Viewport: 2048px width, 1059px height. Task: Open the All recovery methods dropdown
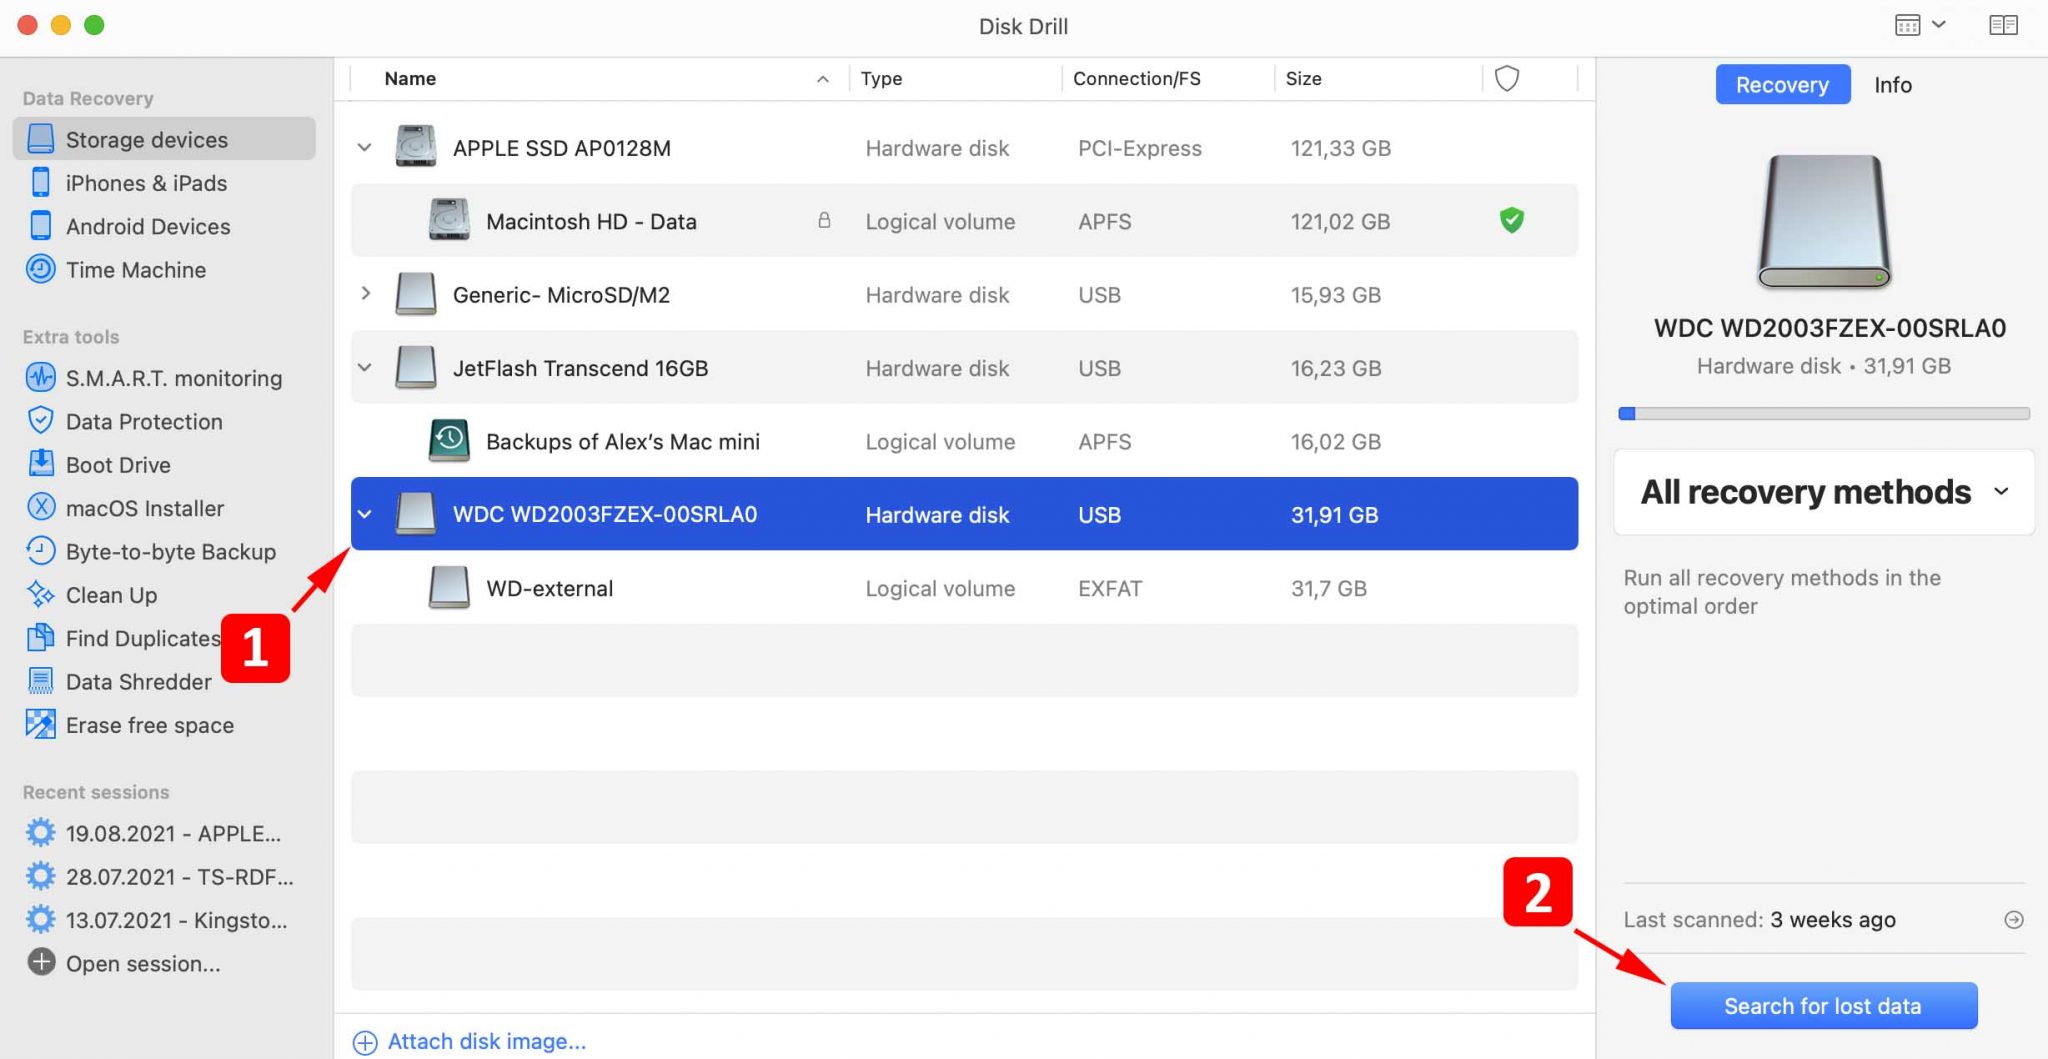[x=1823, y=492]
